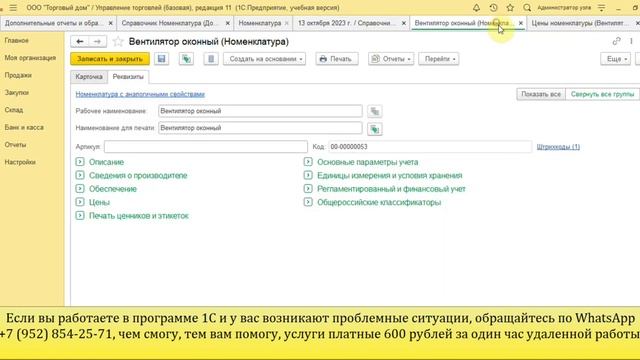This screenshot has width=640, height=360.
Task: Open Настройки section
Action: point(20,162)
